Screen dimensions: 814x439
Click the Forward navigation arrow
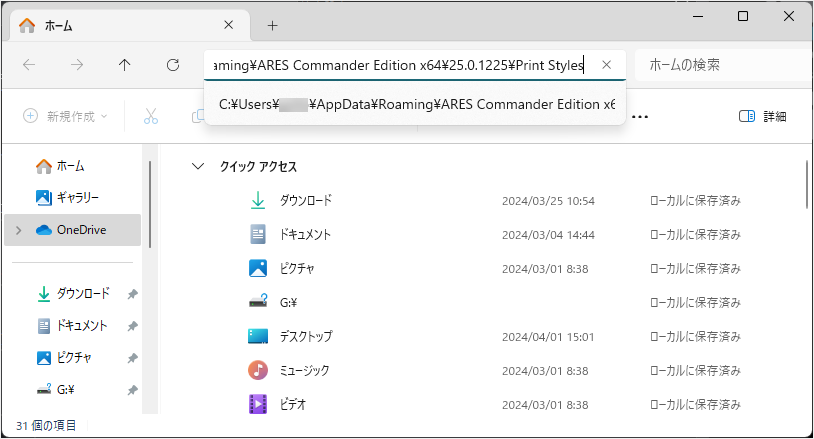(77, 65)
